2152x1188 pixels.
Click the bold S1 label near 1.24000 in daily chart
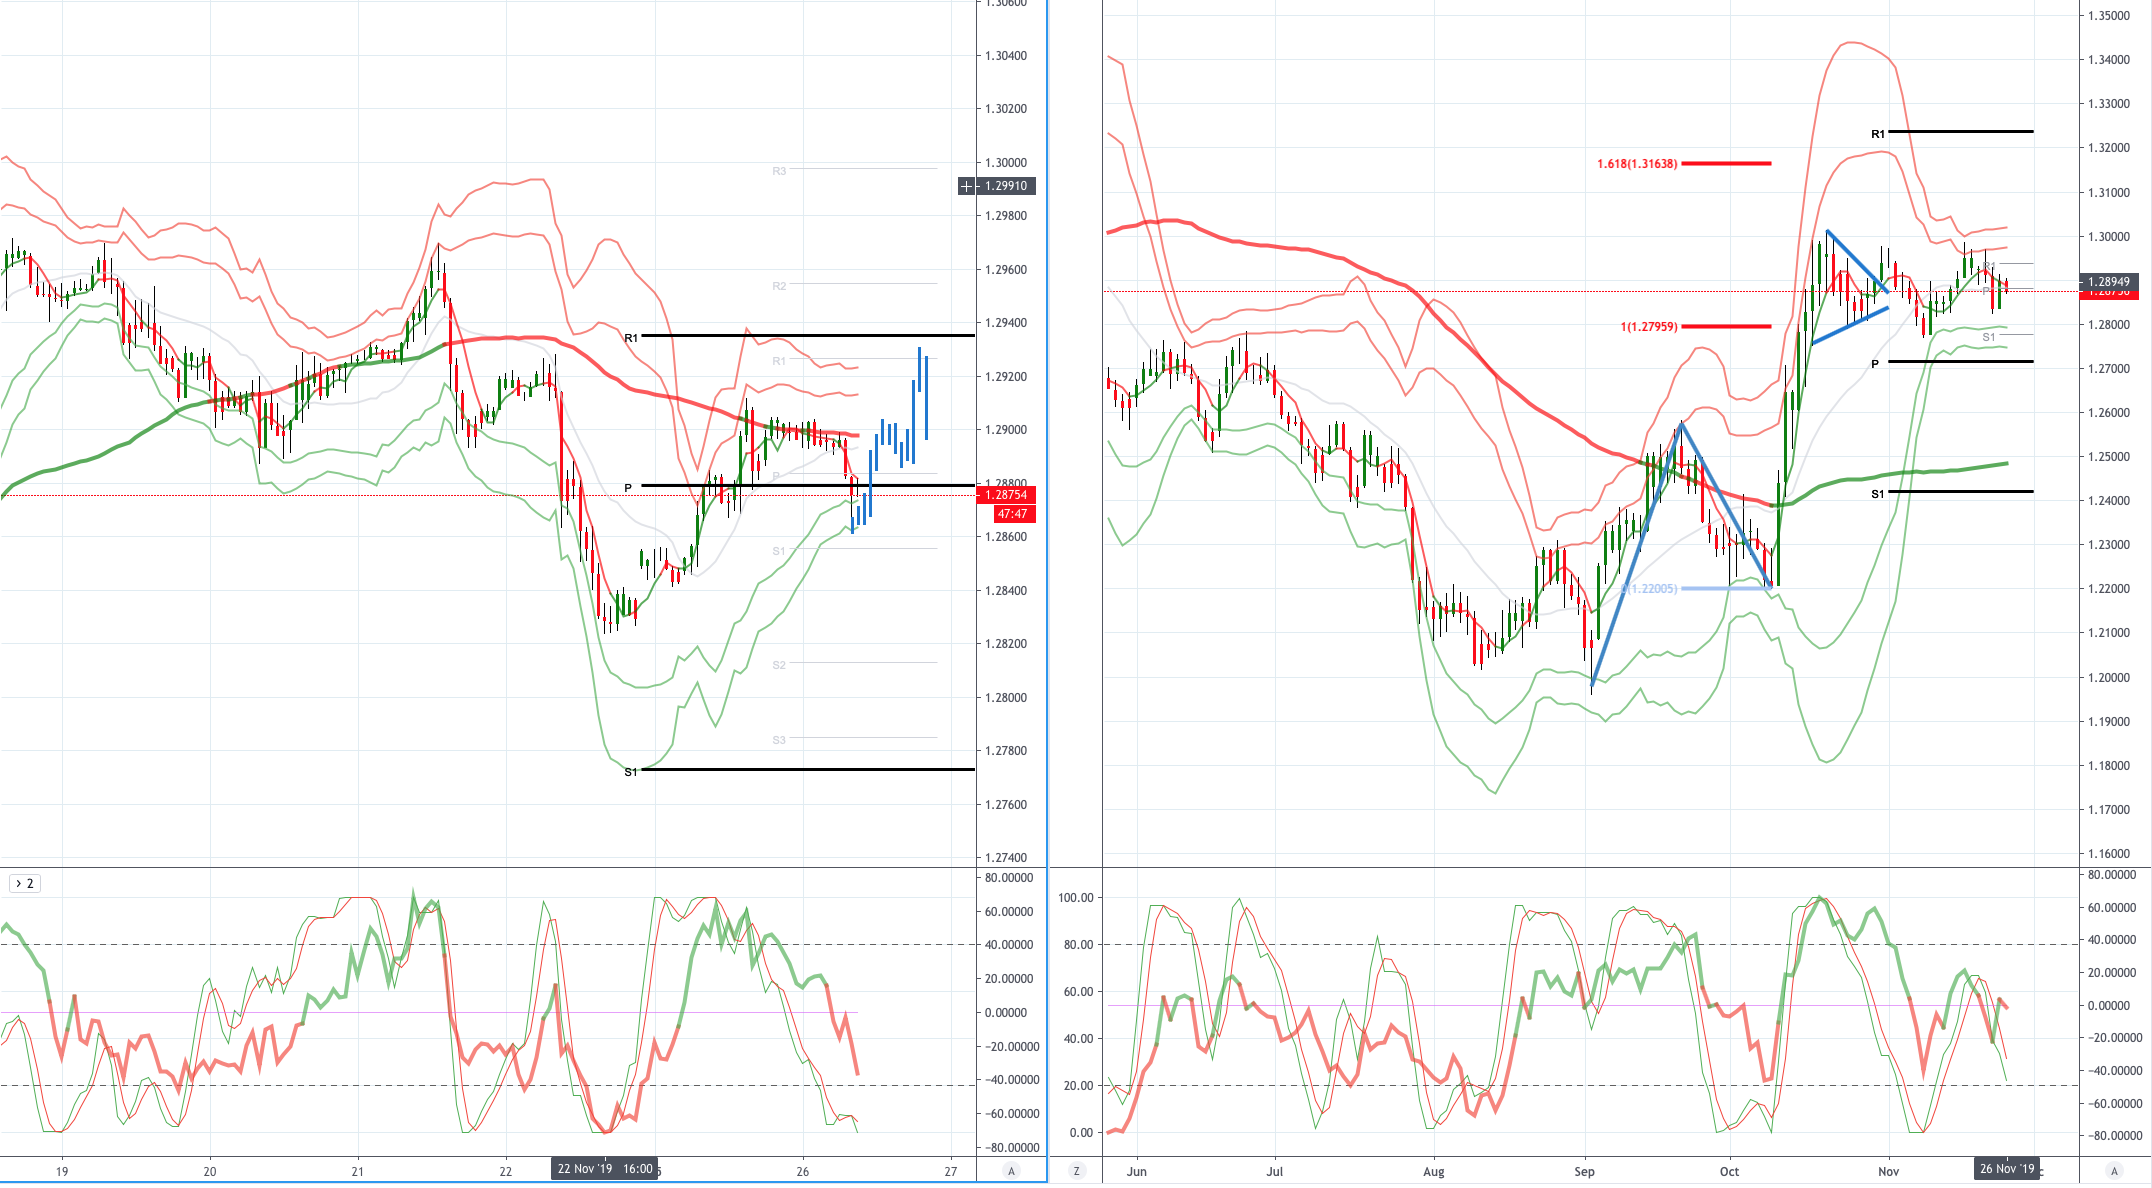[1878, 494]
